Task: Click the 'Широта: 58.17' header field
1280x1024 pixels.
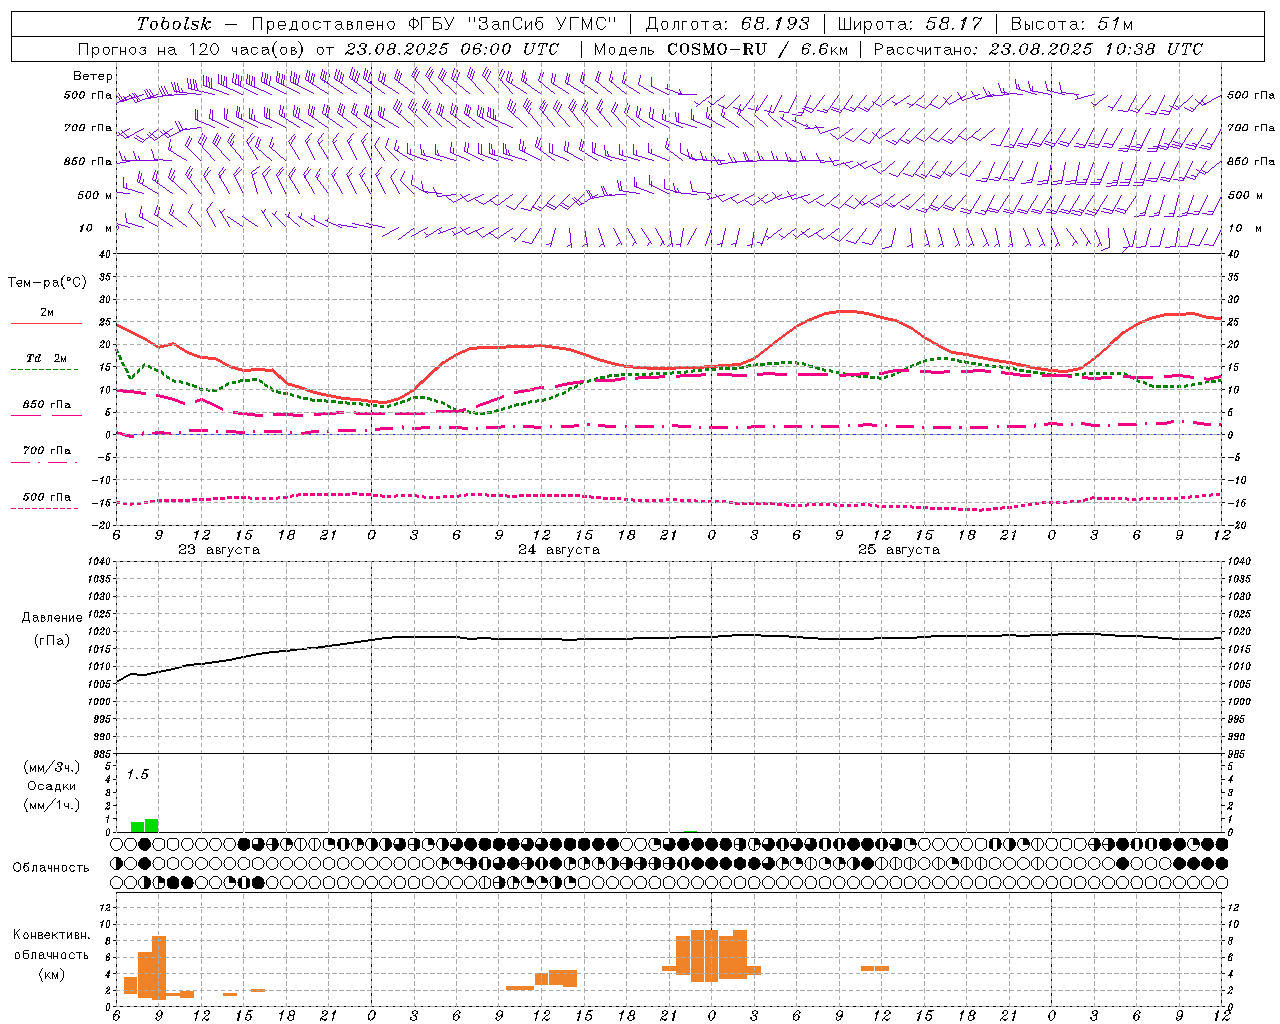Action: point(910,24)
